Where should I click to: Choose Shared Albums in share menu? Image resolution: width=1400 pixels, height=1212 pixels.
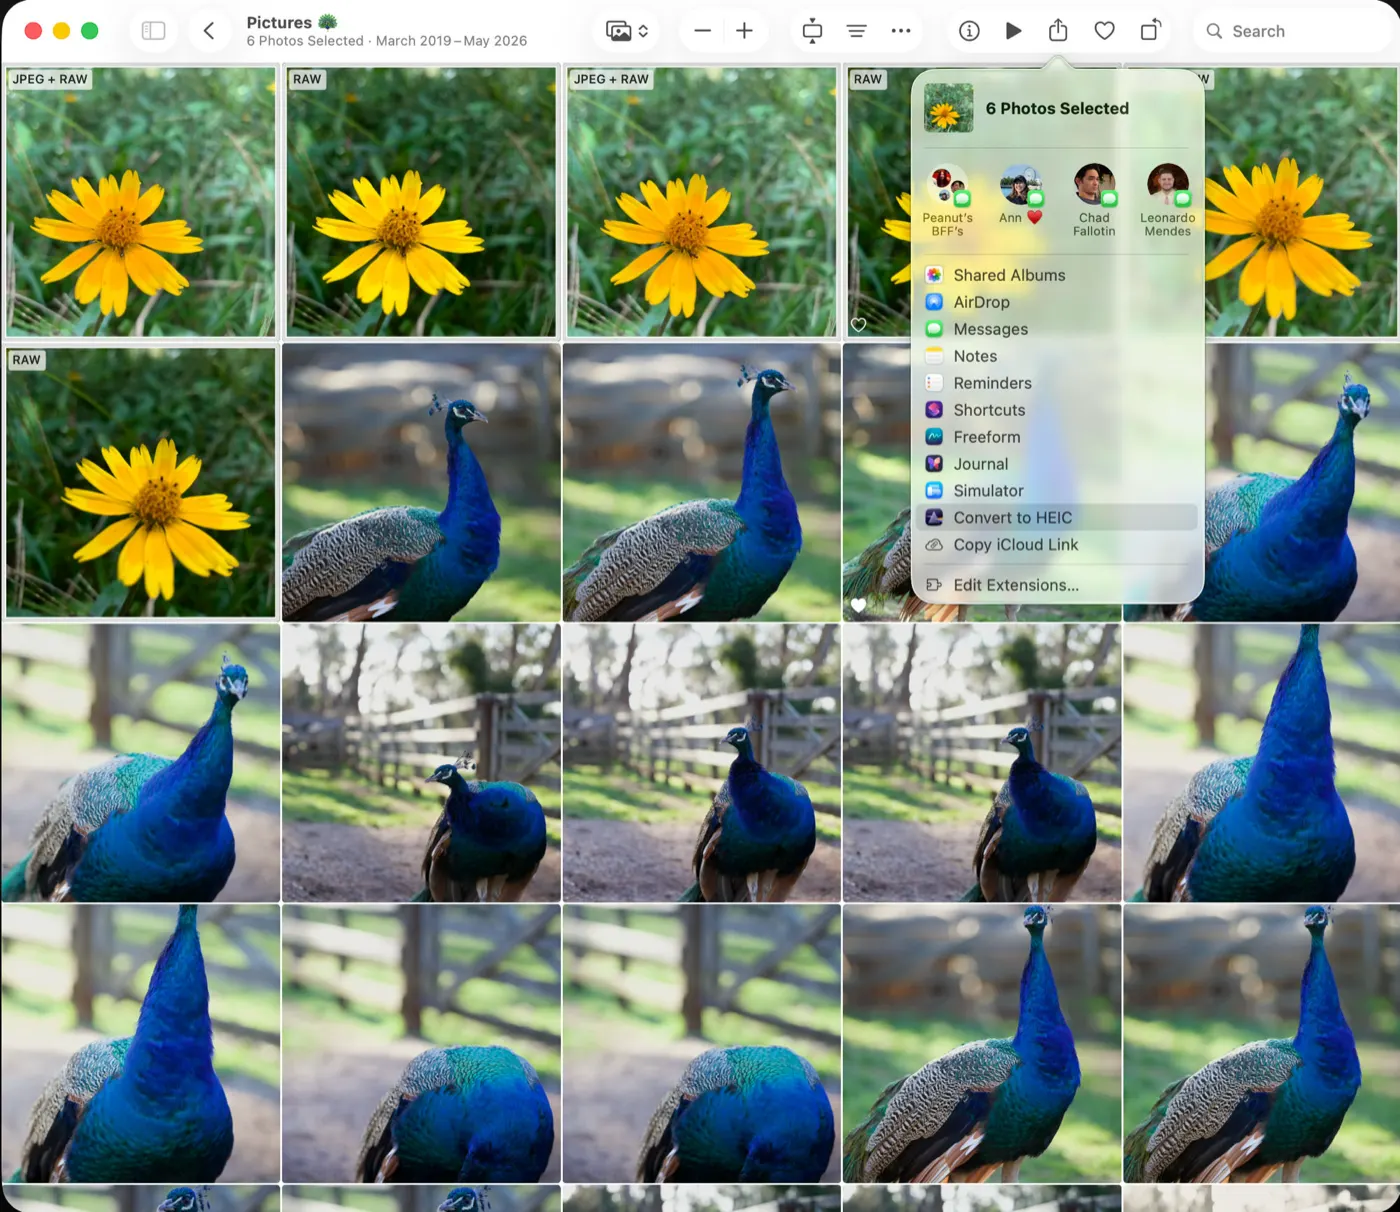click(1056, 275)
